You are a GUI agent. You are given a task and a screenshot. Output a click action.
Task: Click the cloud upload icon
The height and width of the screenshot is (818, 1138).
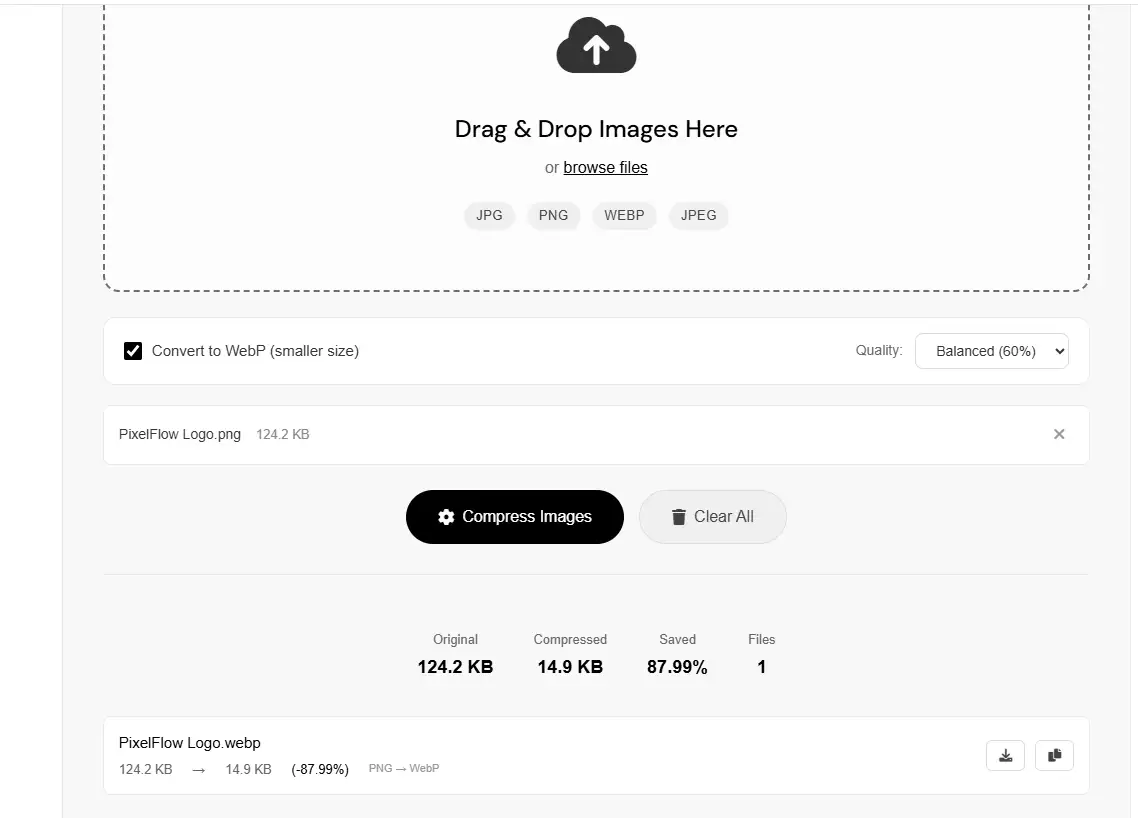tap(596, 46)
